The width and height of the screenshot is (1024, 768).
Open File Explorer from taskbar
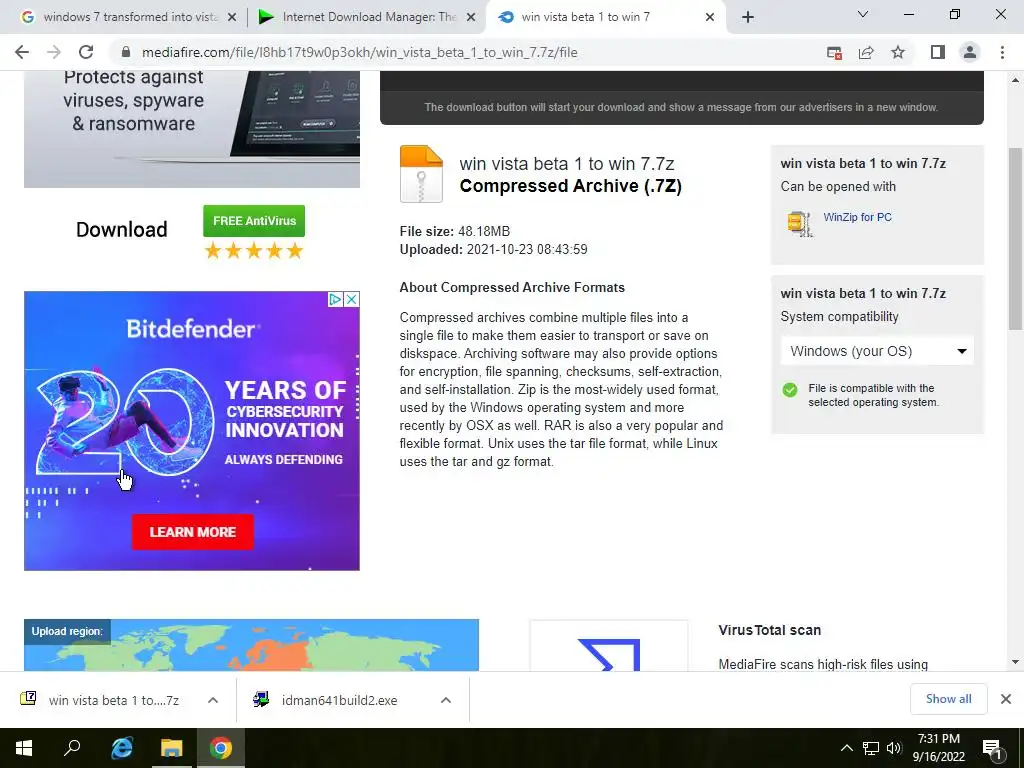click(172, 748)
